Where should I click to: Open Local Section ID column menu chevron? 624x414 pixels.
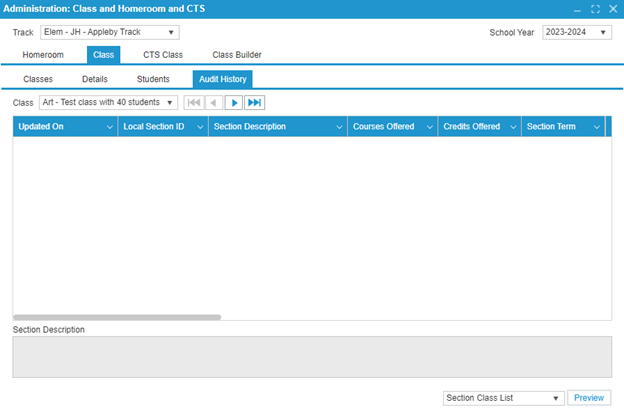click(200, 128)
